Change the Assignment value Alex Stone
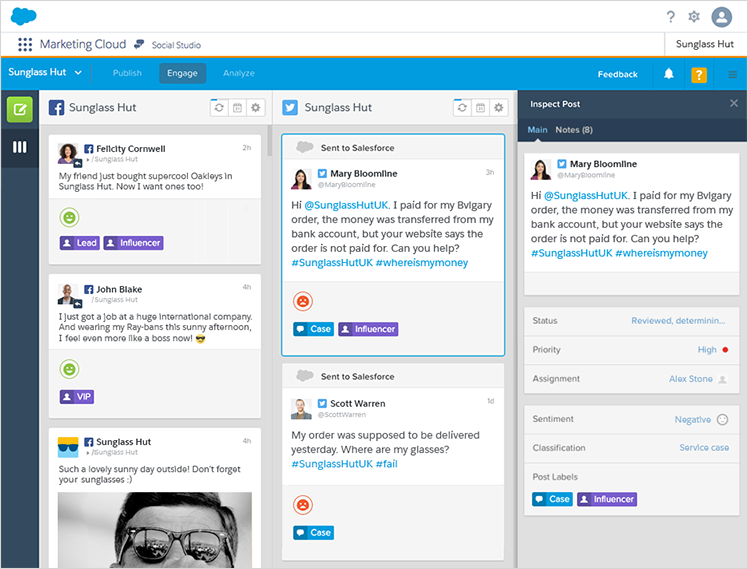The height and width of the screenshot is (569, 748). [x=690, y=379]
